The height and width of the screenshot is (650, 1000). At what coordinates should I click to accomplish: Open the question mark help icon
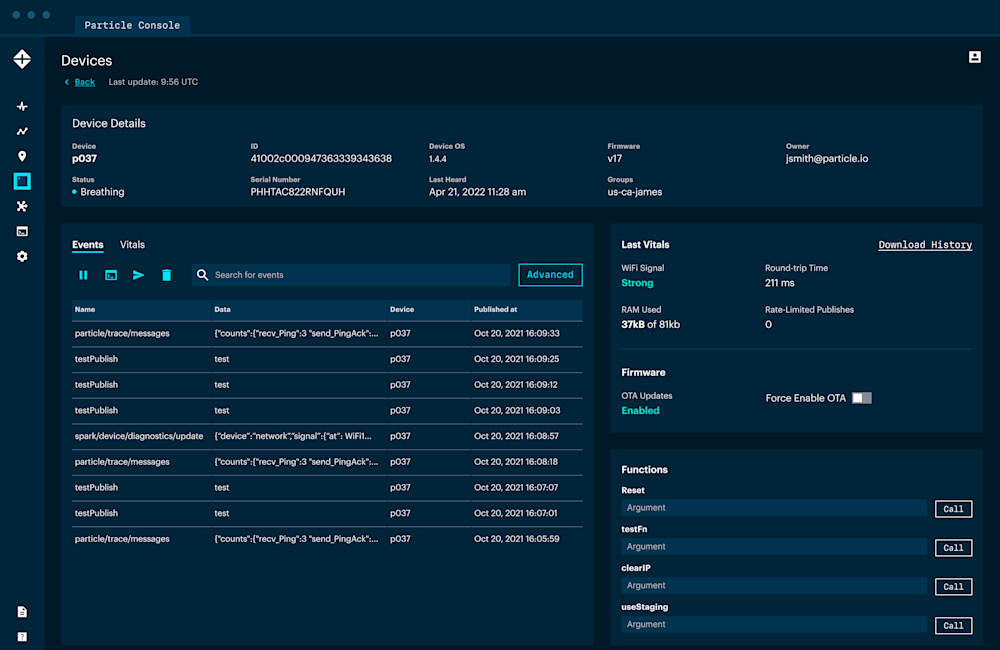pyautogui.click(x=22, y=636)
